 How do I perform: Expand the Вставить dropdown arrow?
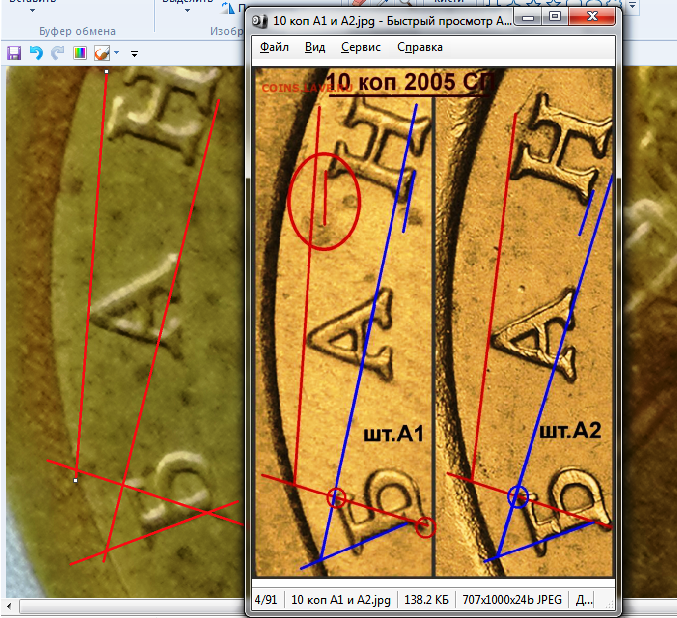32,10
